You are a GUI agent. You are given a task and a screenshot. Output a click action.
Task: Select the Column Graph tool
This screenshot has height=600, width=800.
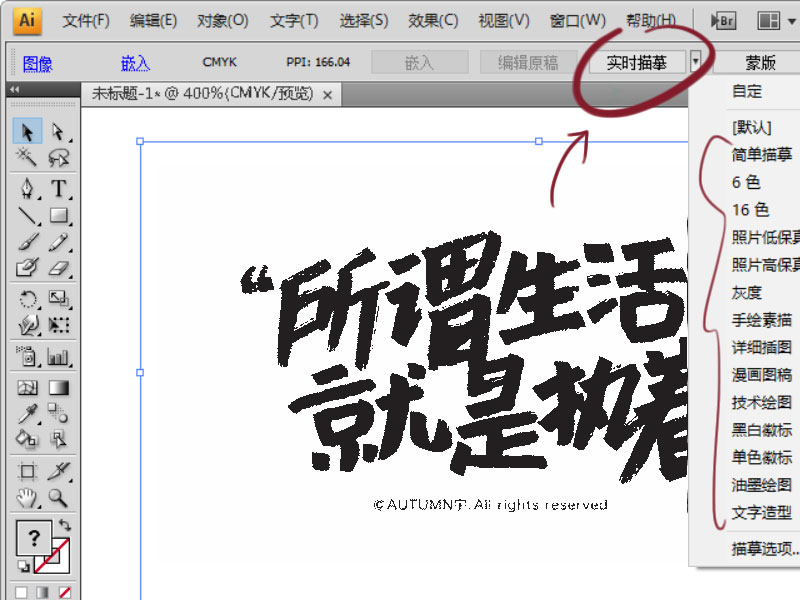[x=58, y=356]
